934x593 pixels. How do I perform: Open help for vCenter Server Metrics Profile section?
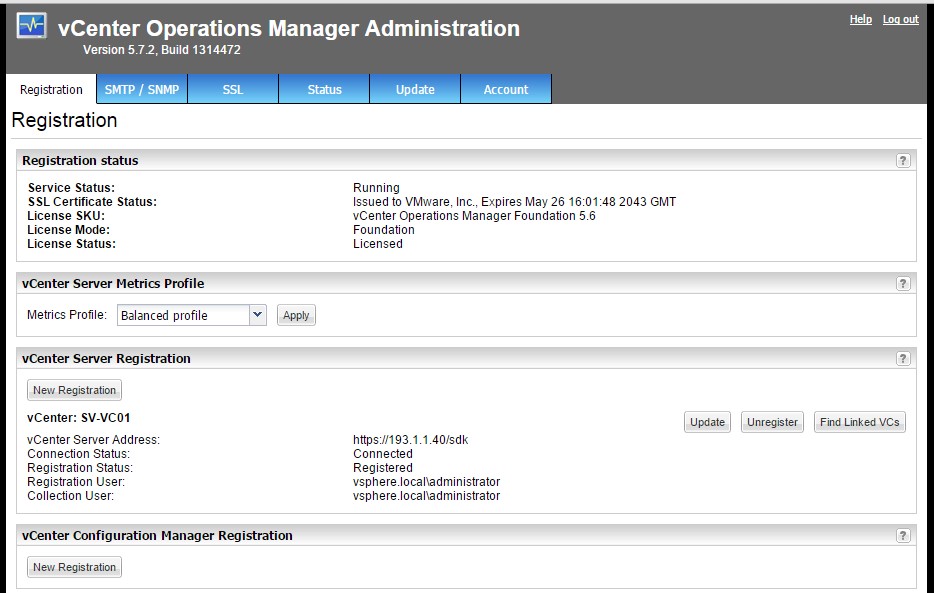click(903, 283)
